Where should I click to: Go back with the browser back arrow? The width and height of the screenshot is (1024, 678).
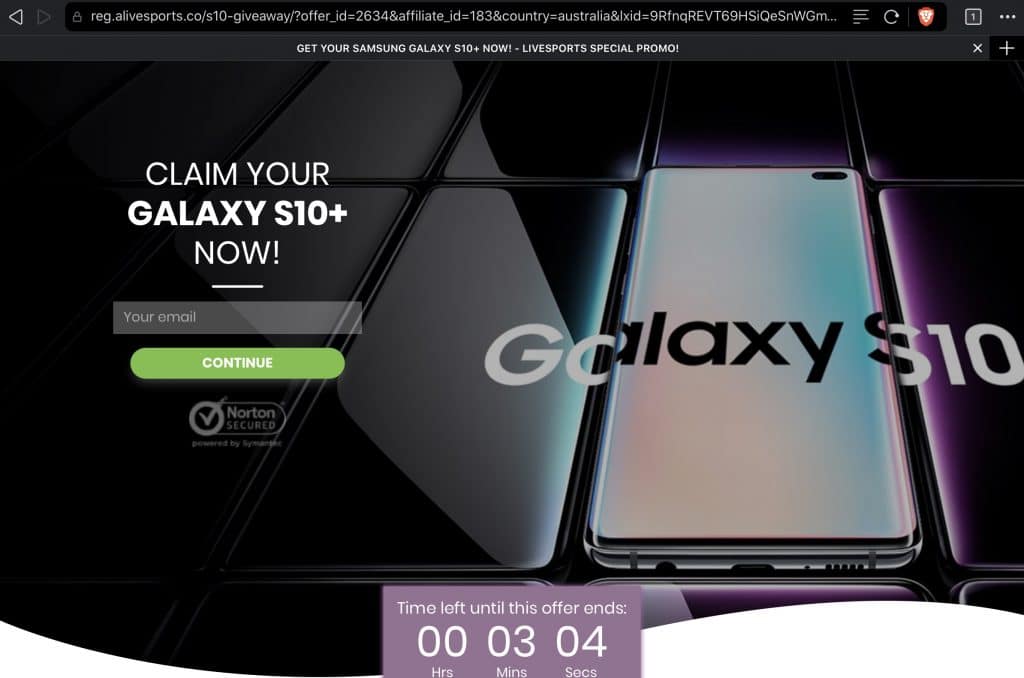[16, 16]
